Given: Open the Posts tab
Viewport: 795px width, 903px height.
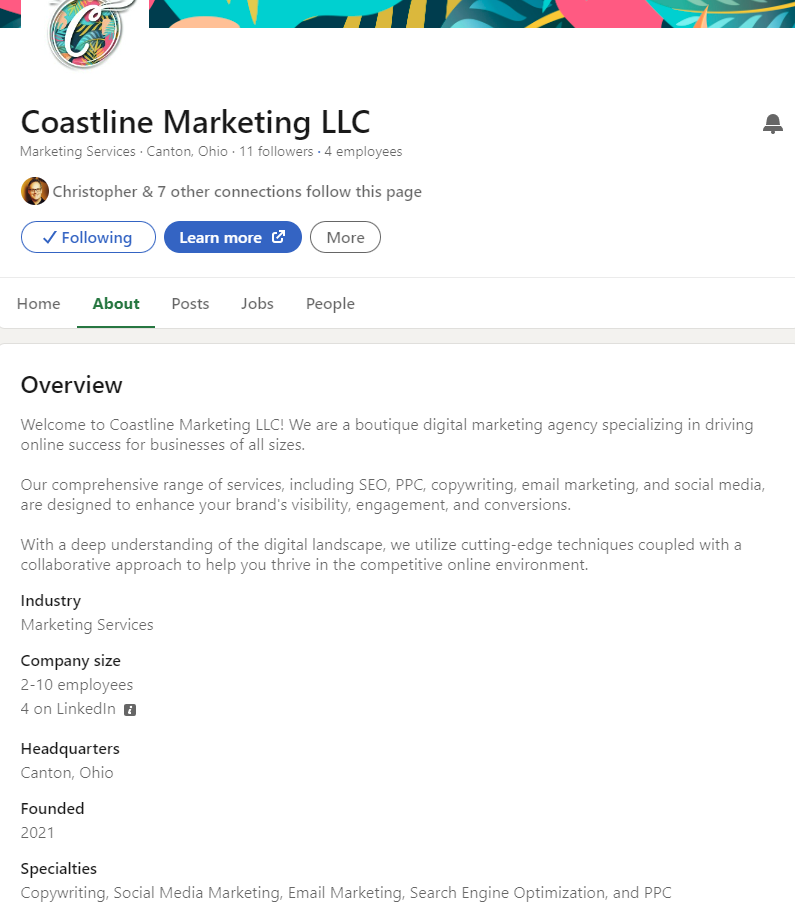Looking at the screenshot, I should pos(190,304).
